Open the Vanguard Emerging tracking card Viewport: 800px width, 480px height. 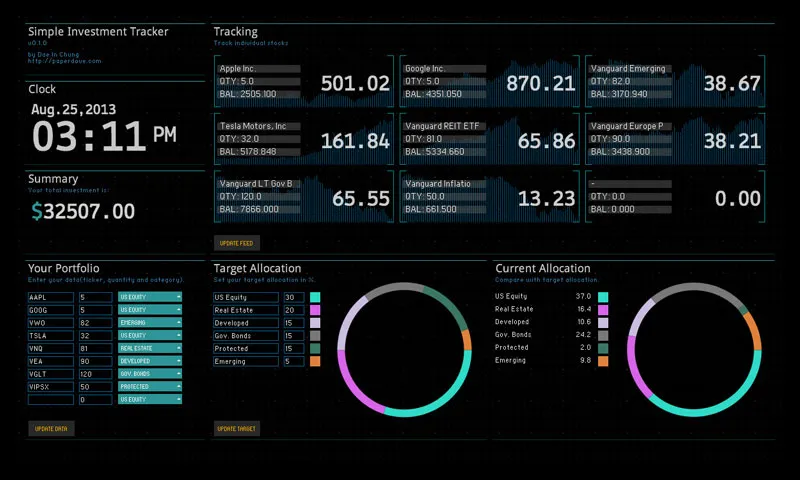pos(676,81)
